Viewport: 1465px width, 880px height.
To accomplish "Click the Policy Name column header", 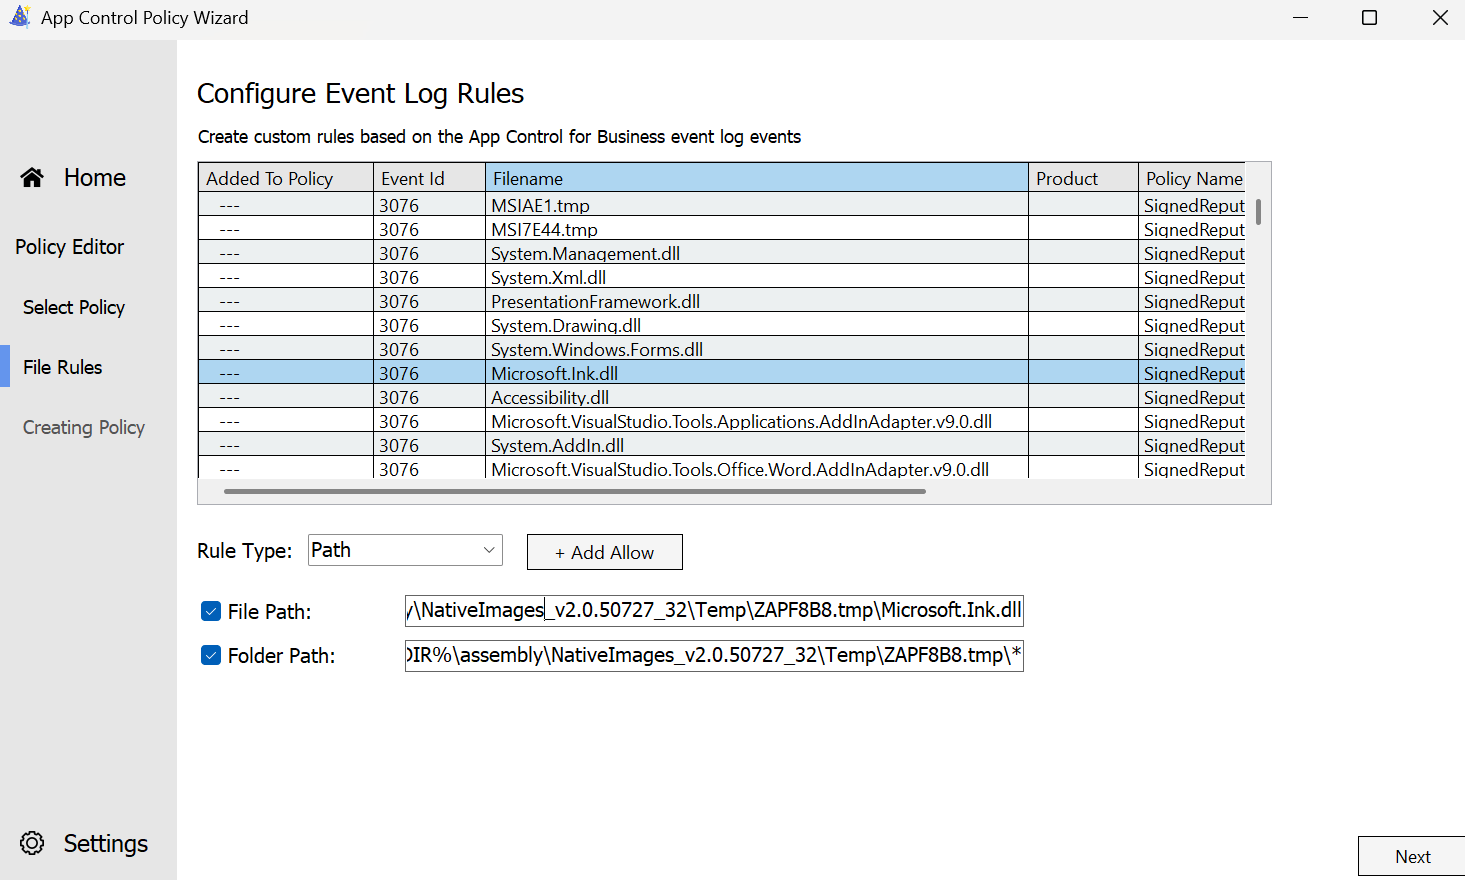I will point(1192,178).
